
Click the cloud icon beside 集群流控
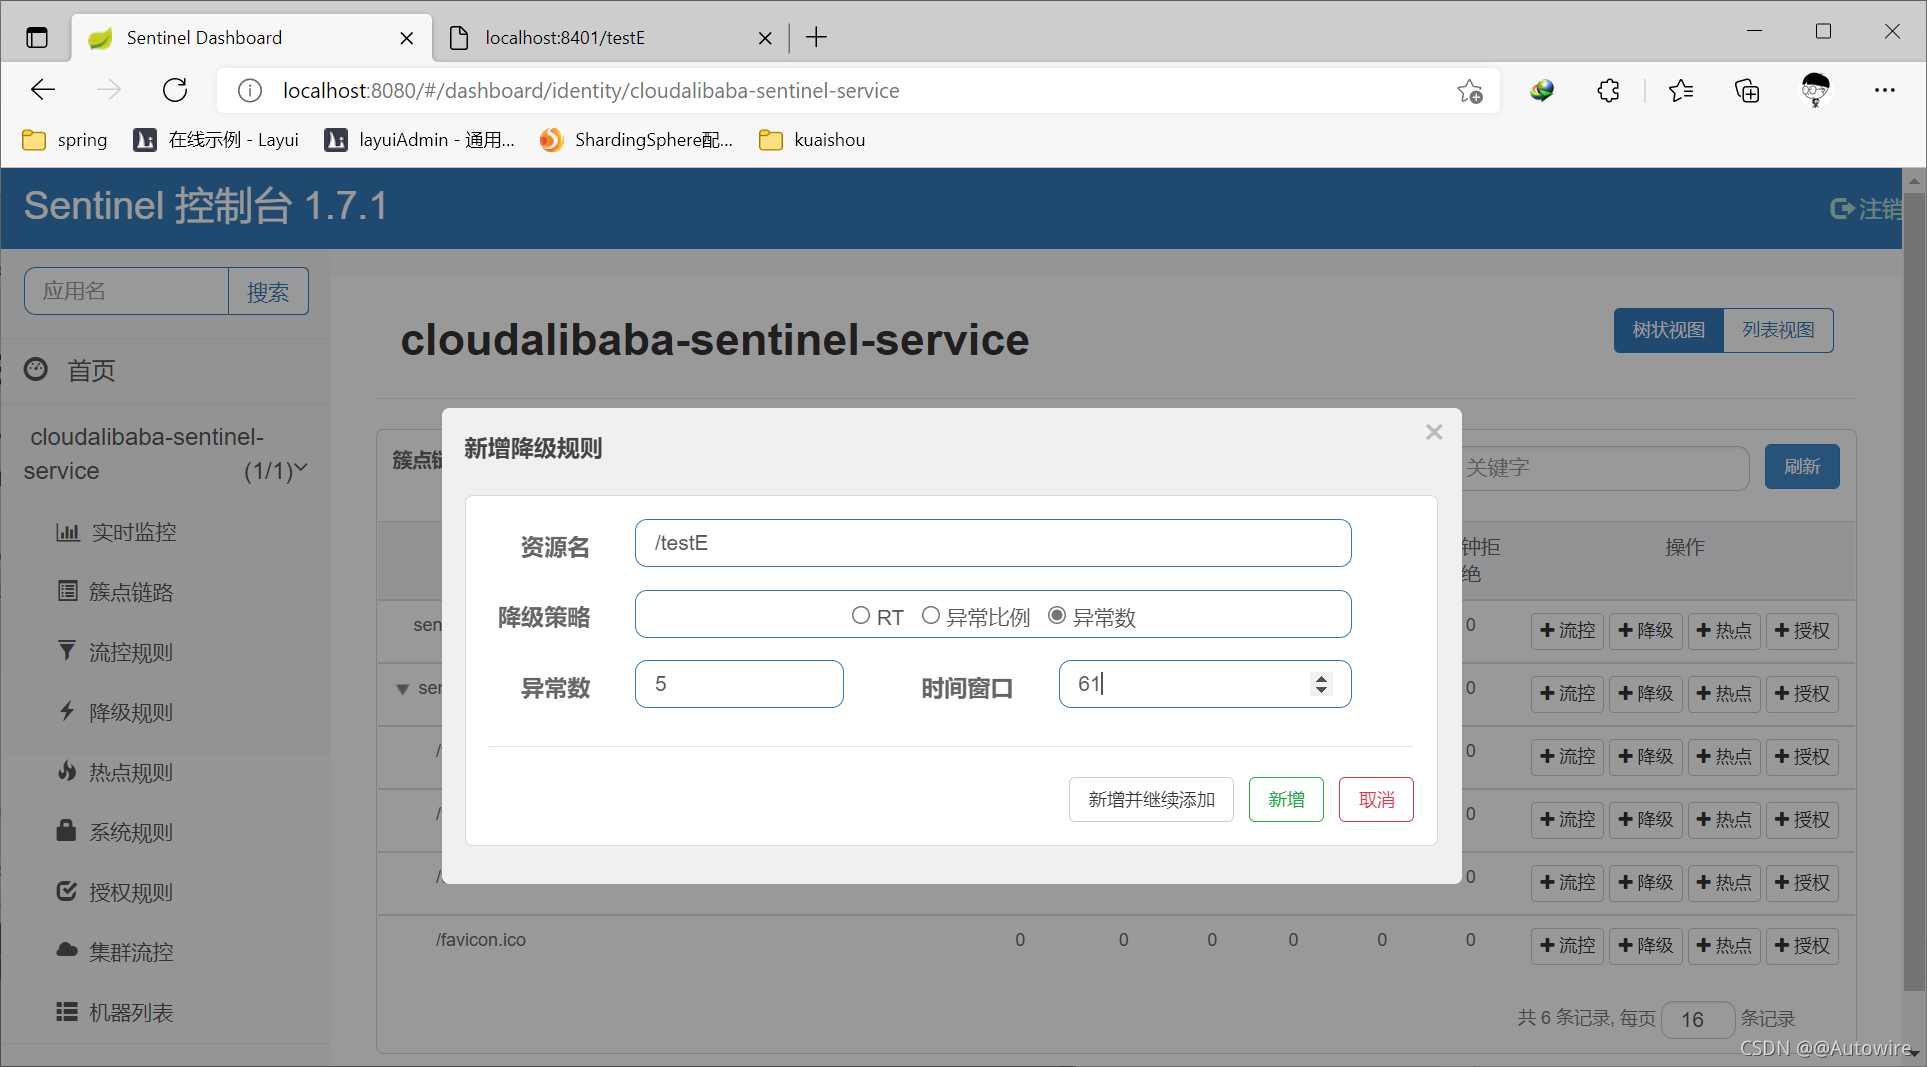(67, 950)
